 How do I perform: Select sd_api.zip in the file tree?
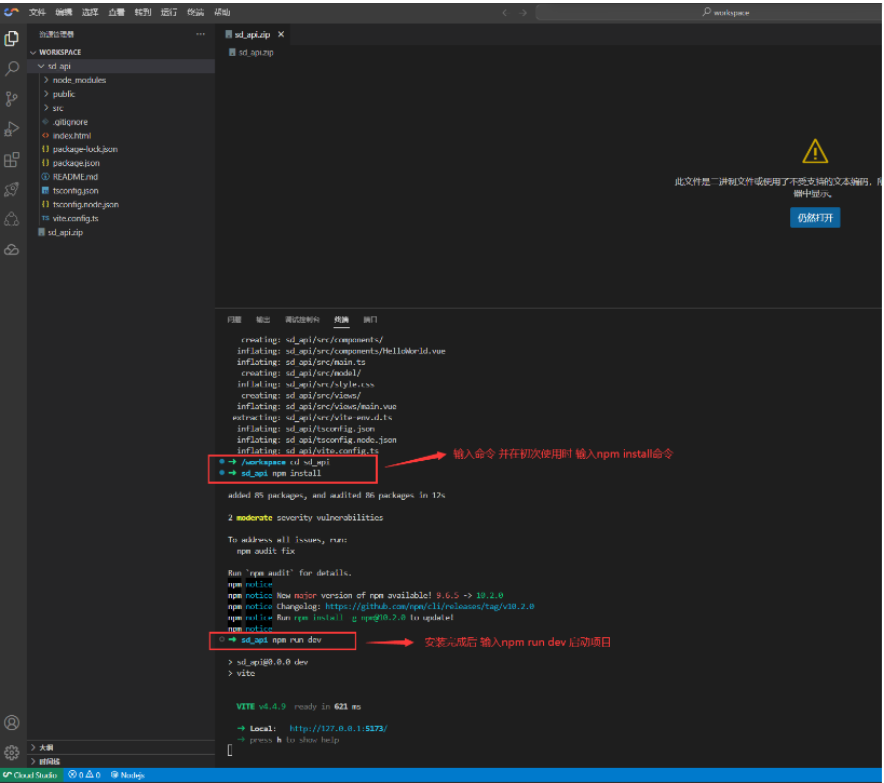pyautogui.click(x=65, y=232)
